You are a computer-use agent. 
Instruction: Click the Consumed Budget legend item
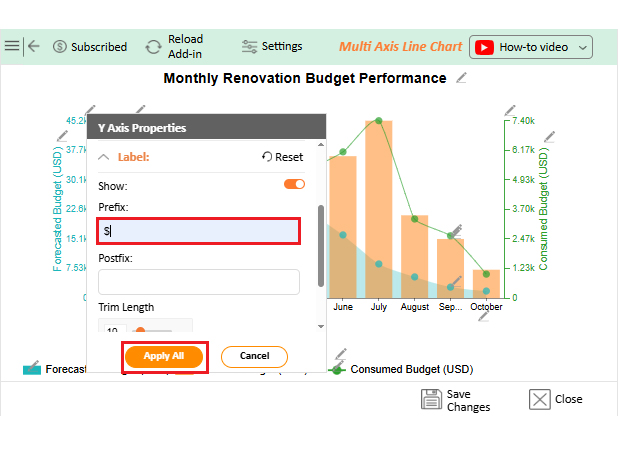pyautogui.click(x=402, y=369)
